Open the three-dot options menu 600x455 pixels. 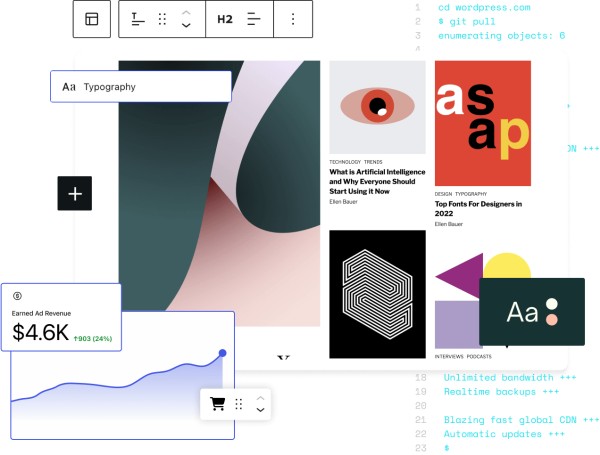[292, 19]
